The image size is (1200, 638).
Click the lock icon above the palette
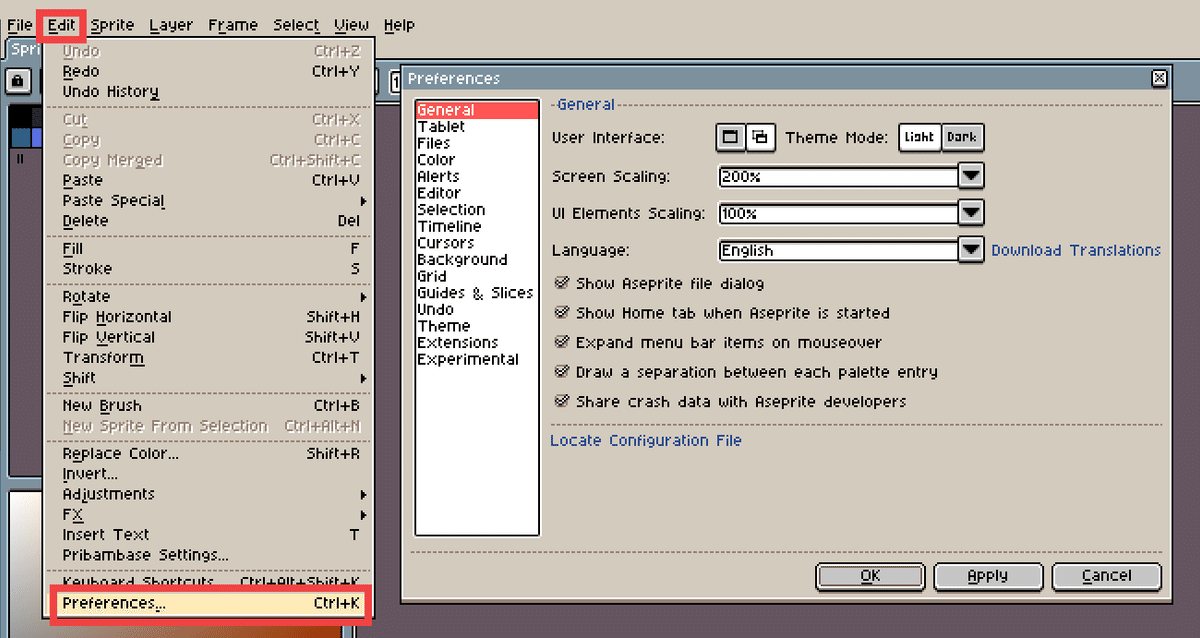pos(19,81)
